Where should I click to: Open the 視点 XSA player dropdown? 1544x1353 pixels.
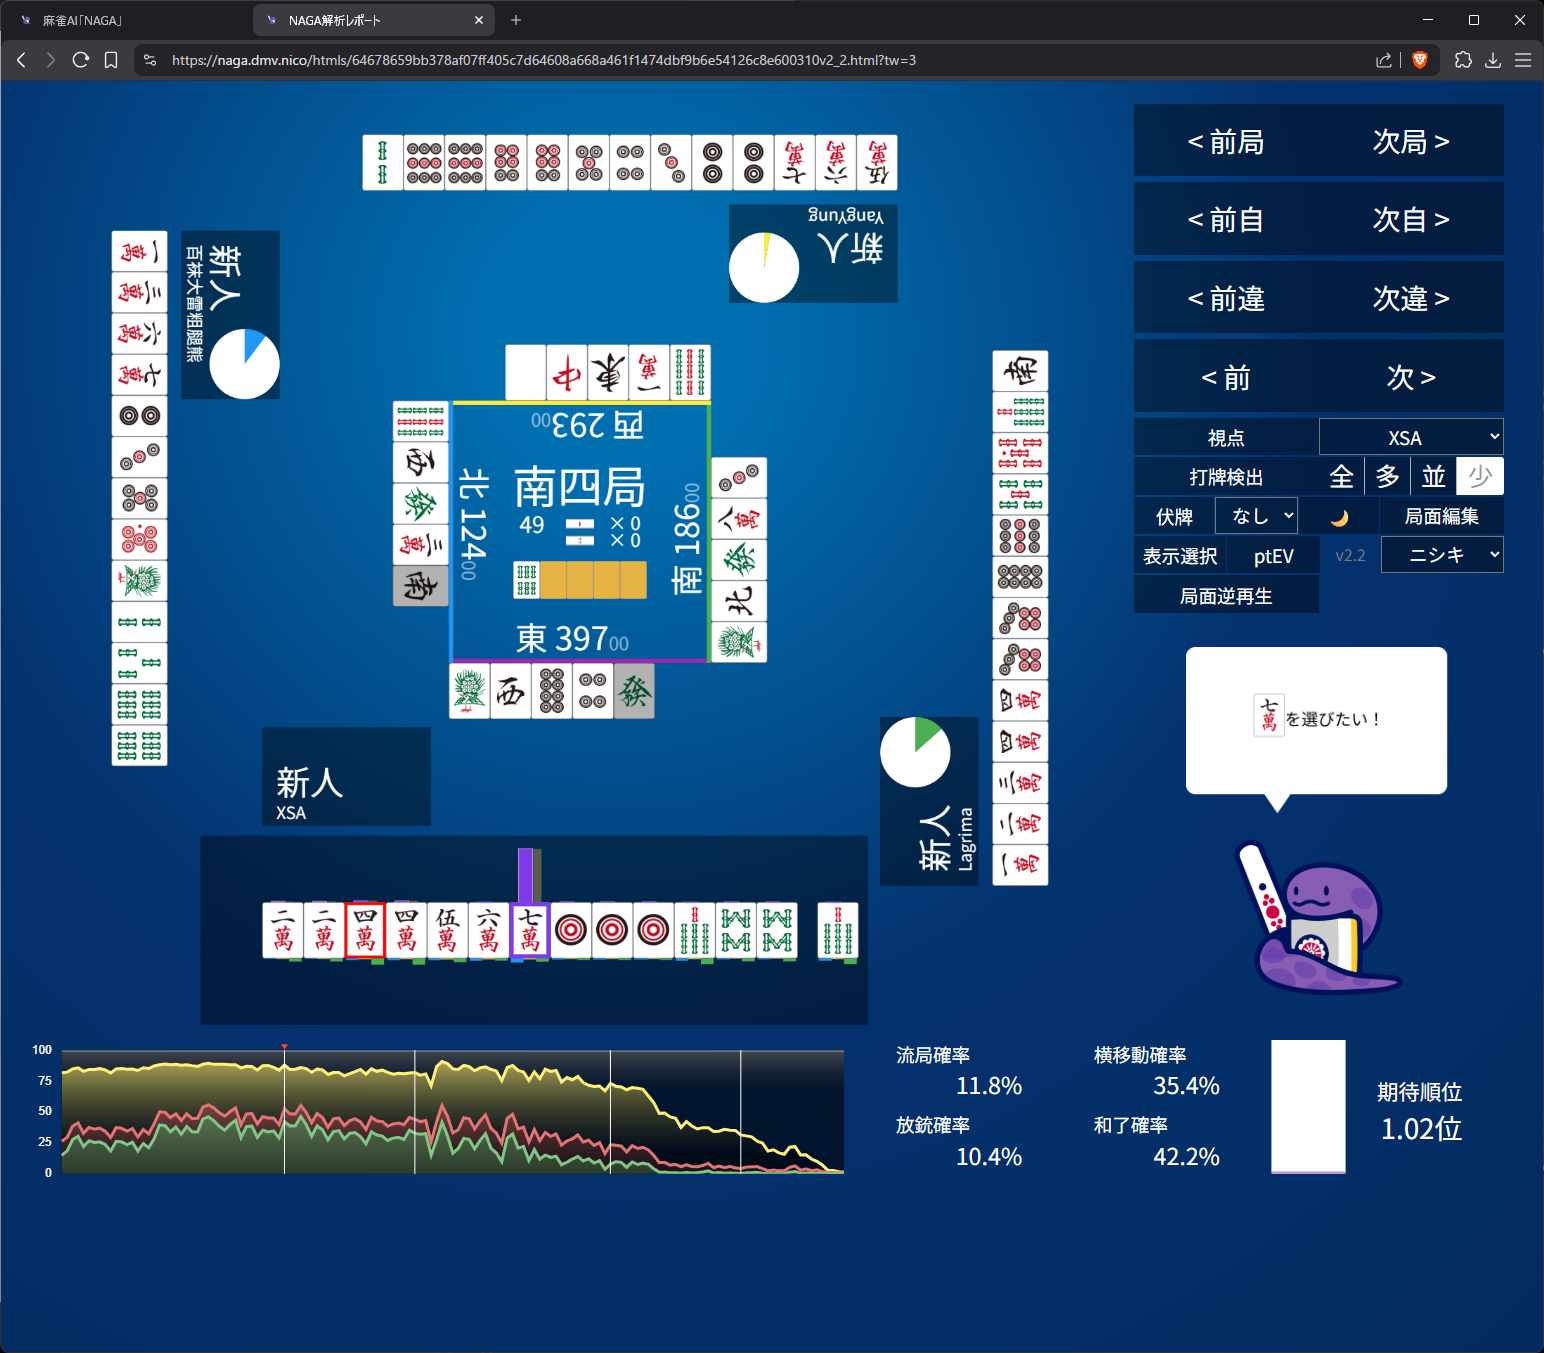1410,438
